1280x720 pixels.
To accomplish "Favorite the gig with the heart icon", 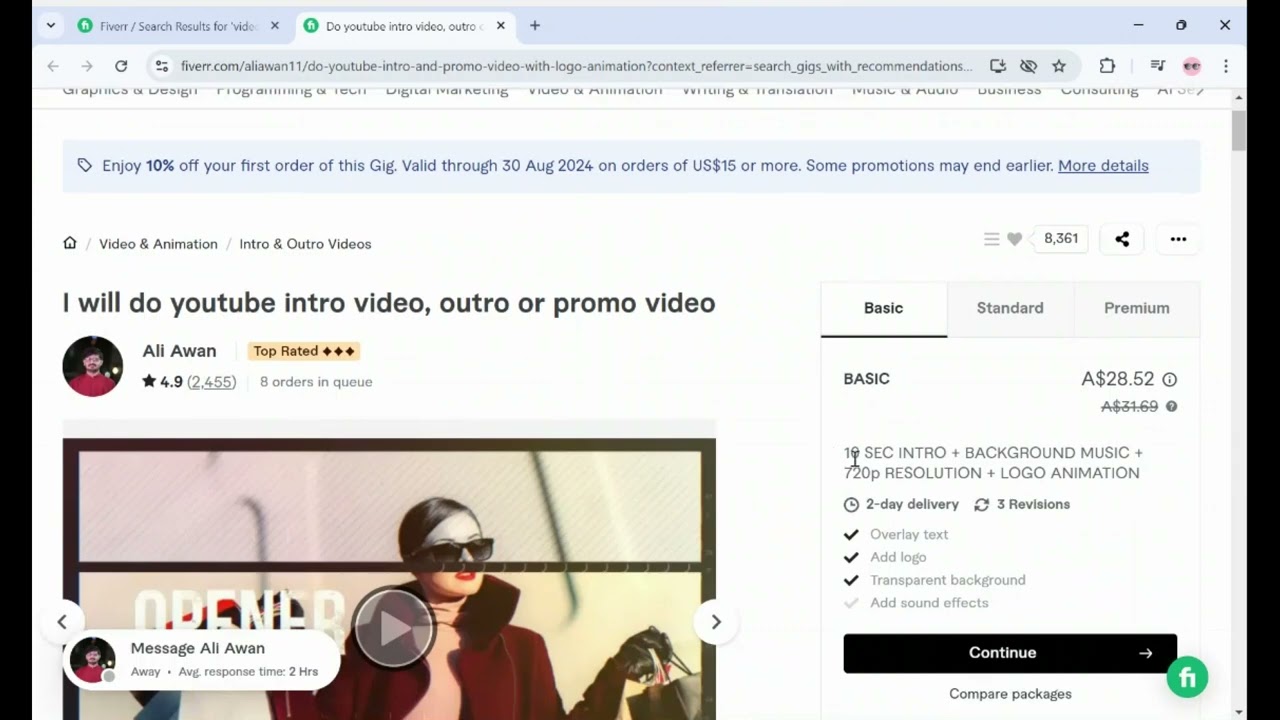I will tap(1014, 239).
